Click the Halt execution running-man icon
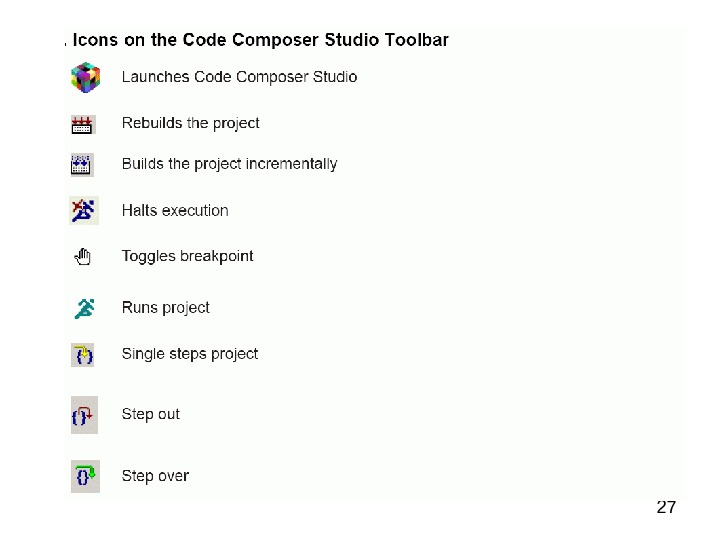Viewport: 720px width, 540px height. [x=84, y=210]
